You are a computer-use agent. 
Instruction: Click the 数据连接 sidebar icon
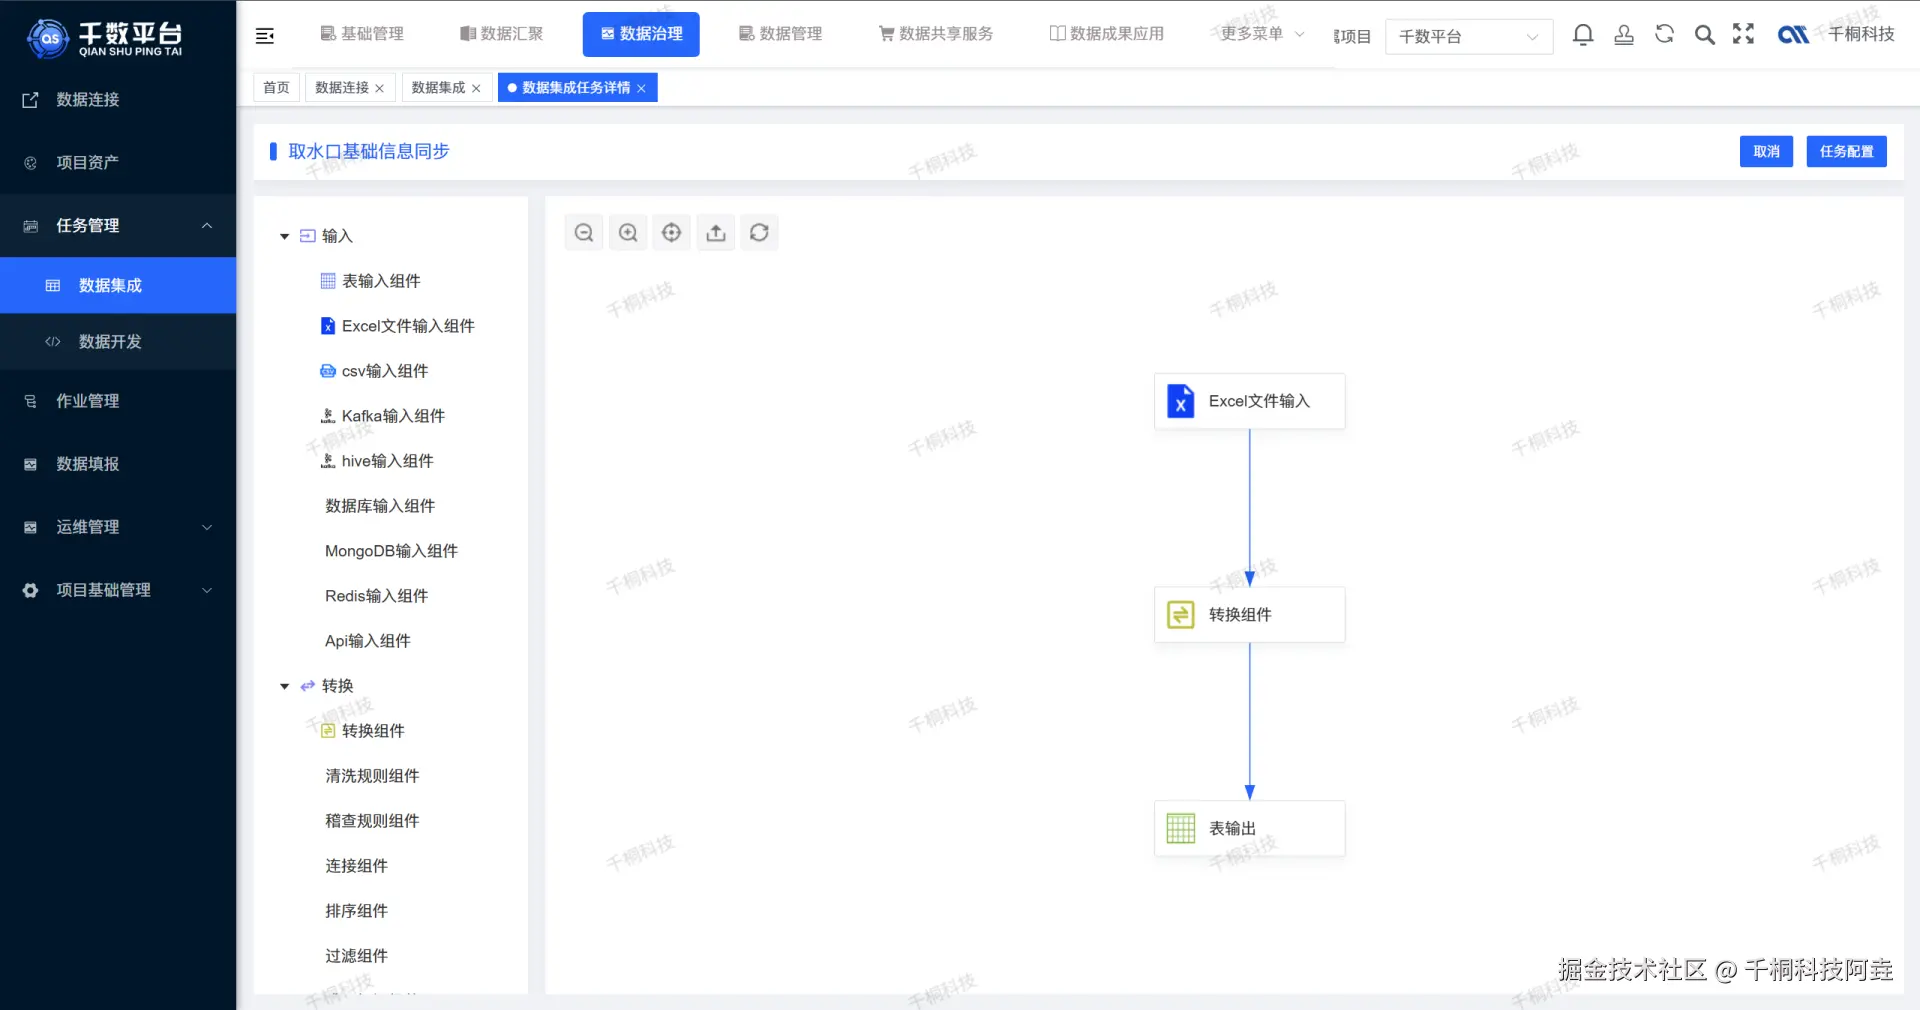pyautogui.click(x=30, y=100)
